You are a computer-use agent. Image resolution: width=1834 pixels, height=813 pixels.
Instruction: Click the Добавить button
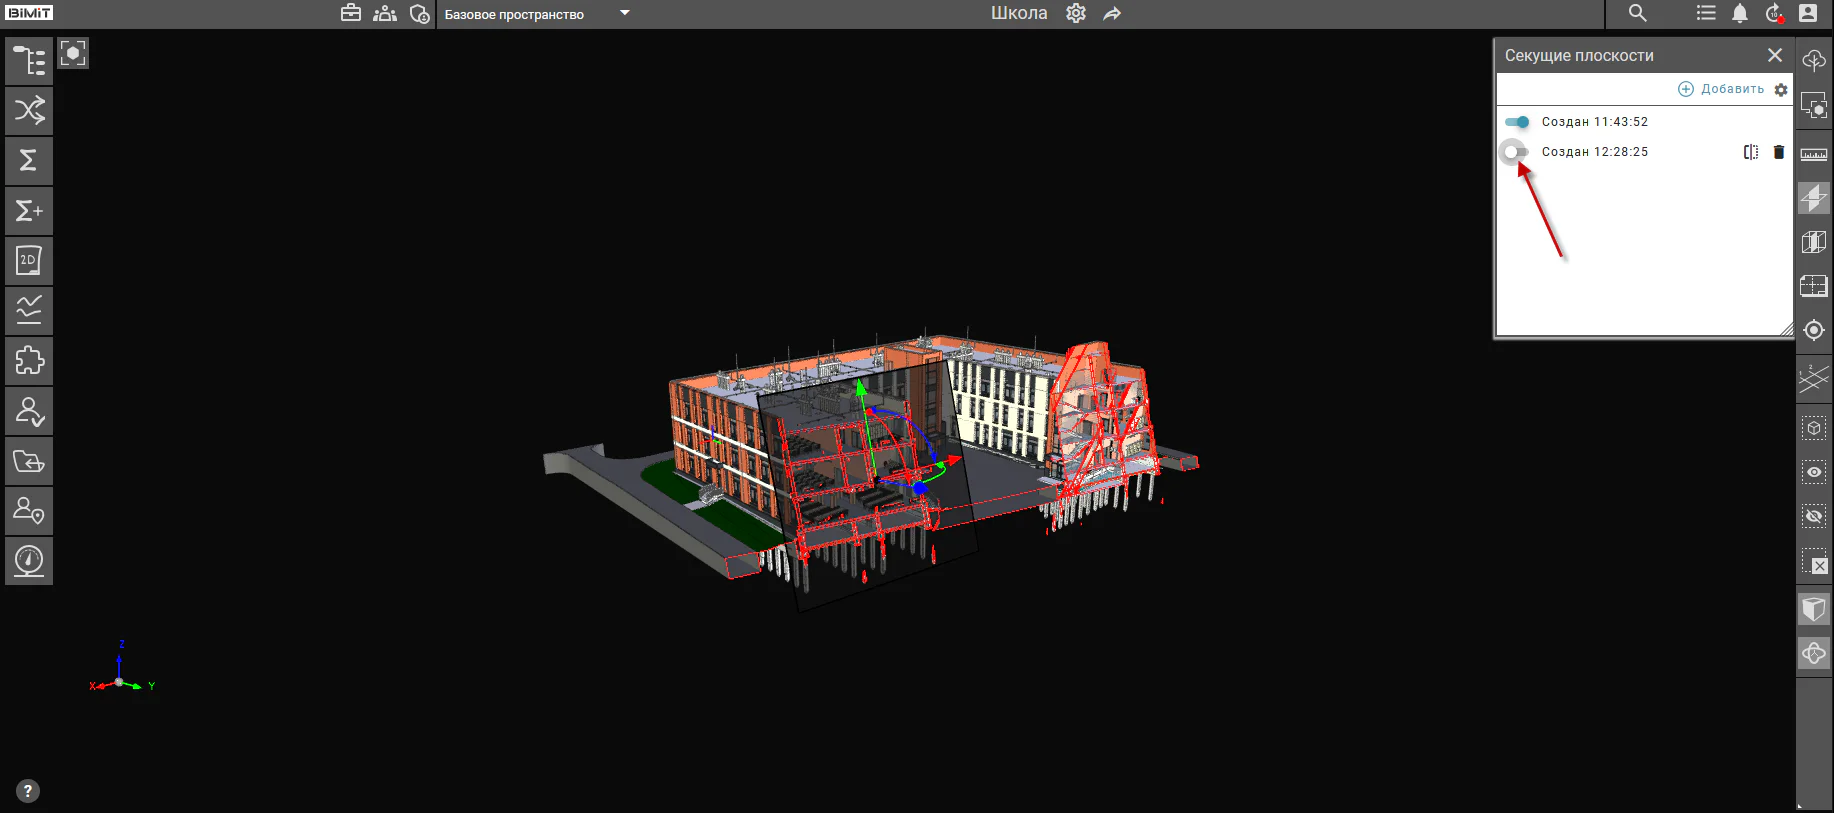click(1721, 89)
